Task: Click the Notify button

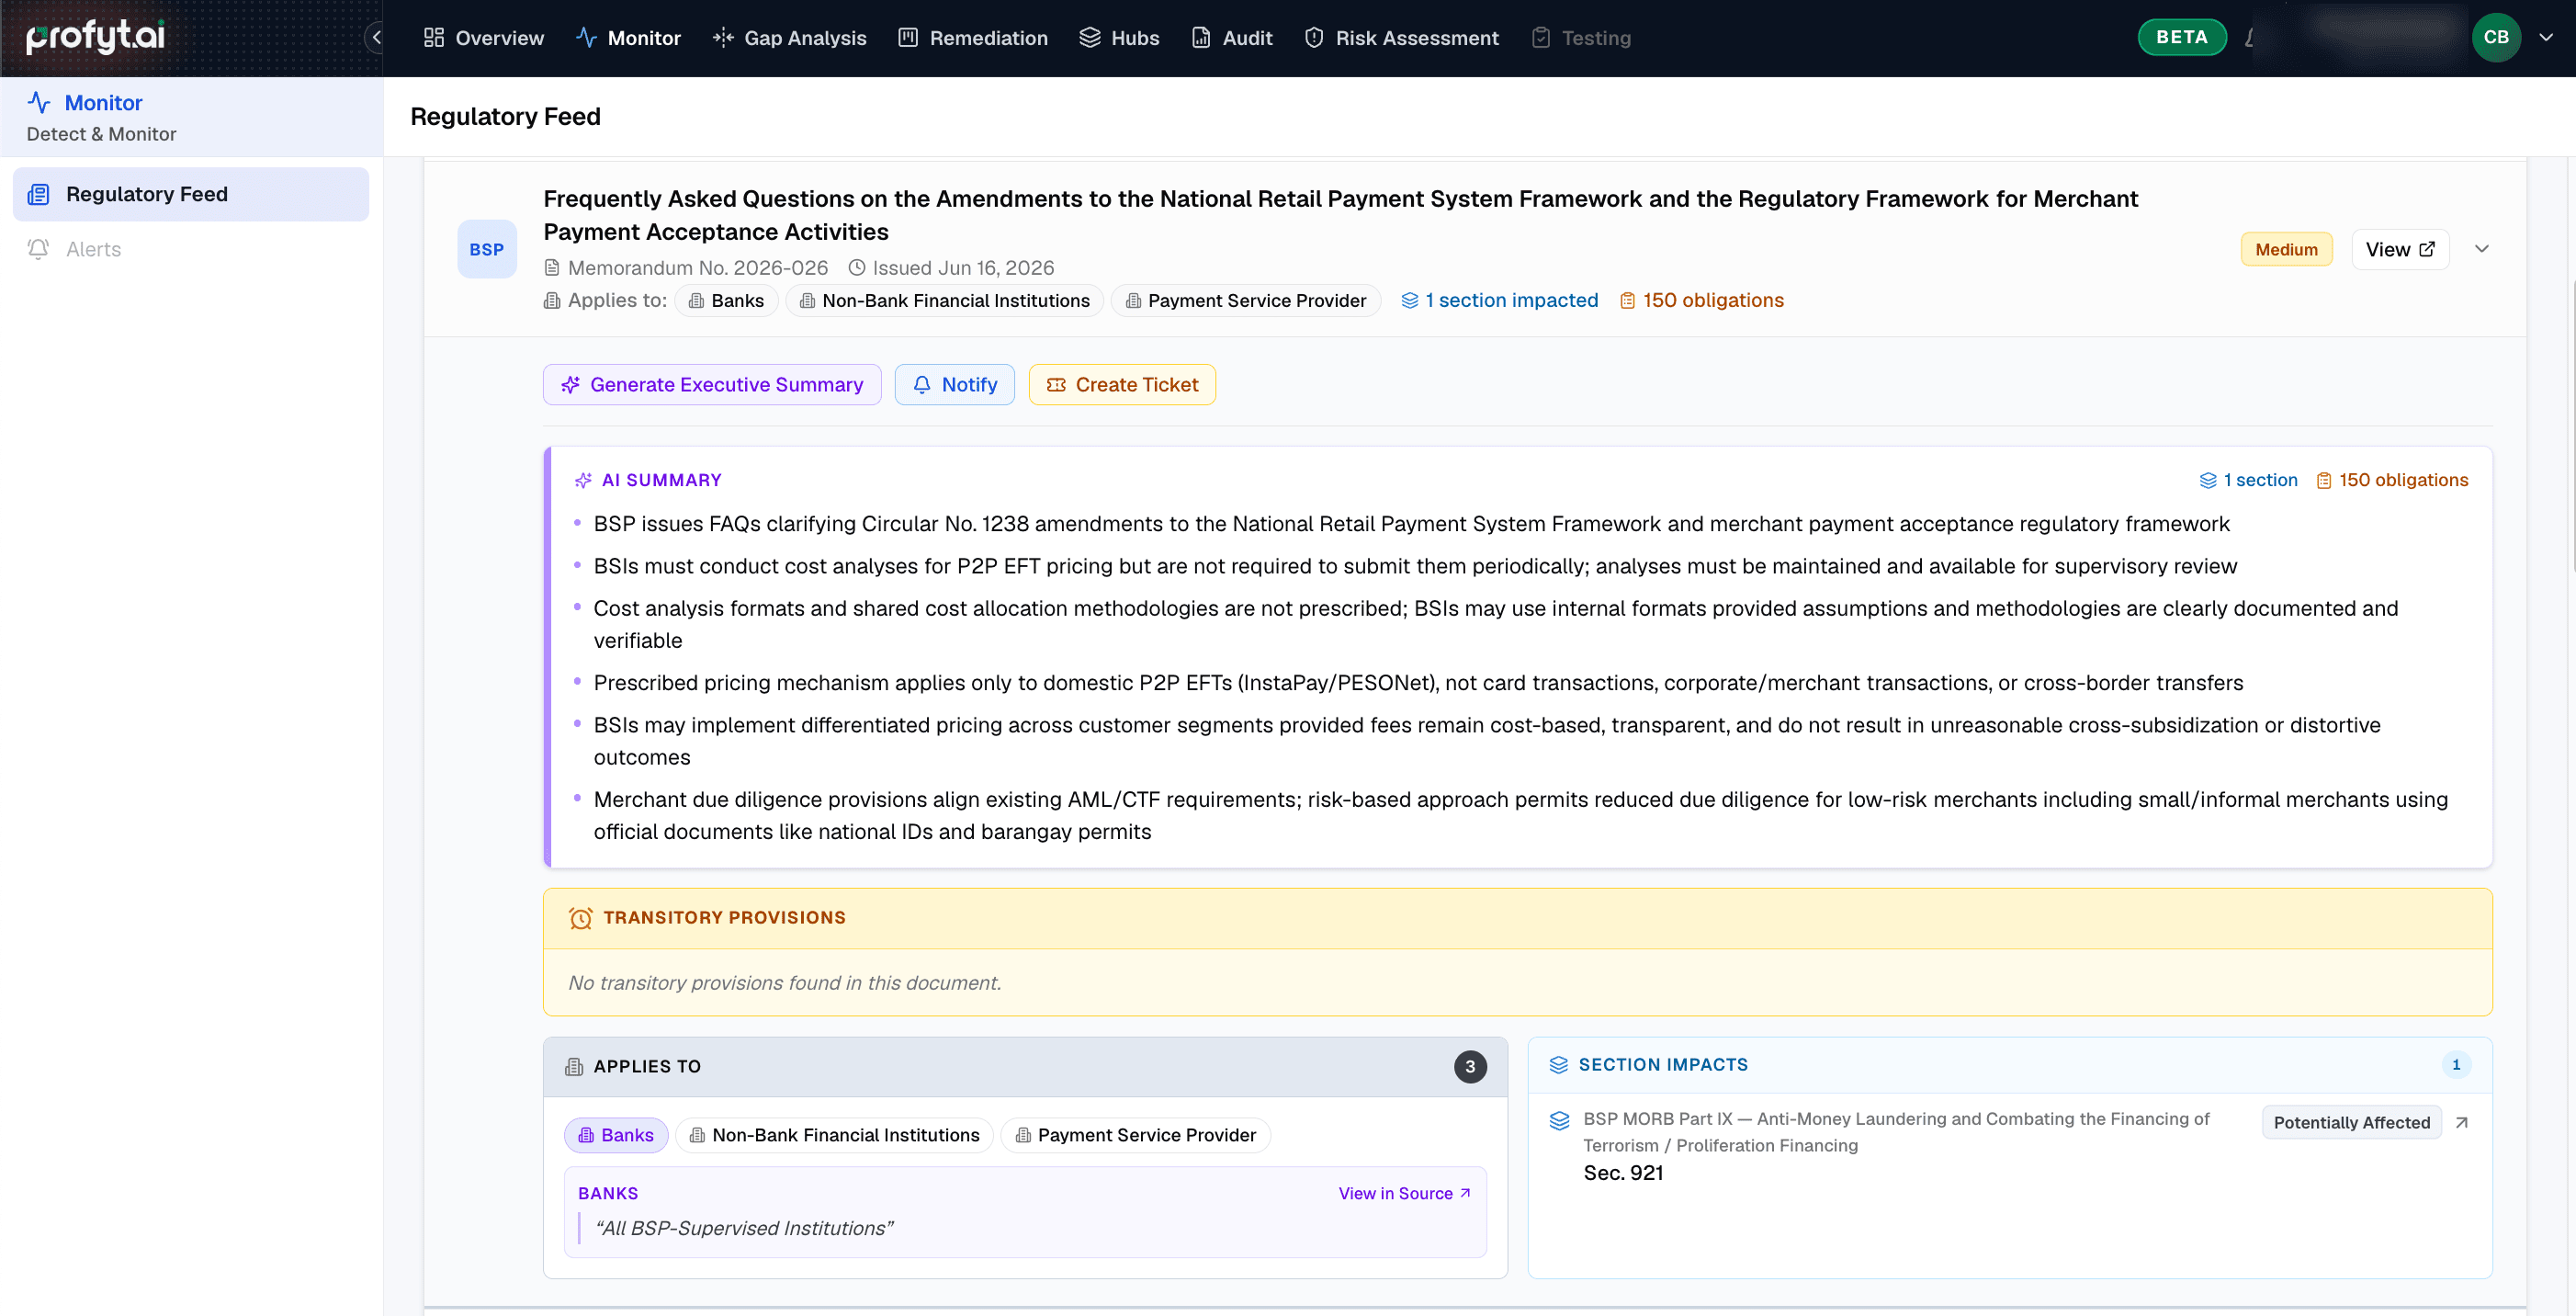Action: pos(954,385)
